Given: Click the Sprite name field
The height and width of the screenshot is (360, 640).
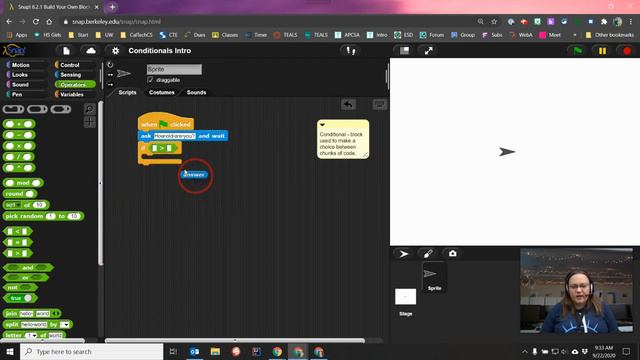Looking at the screenshot, I should tap(174, 69).
